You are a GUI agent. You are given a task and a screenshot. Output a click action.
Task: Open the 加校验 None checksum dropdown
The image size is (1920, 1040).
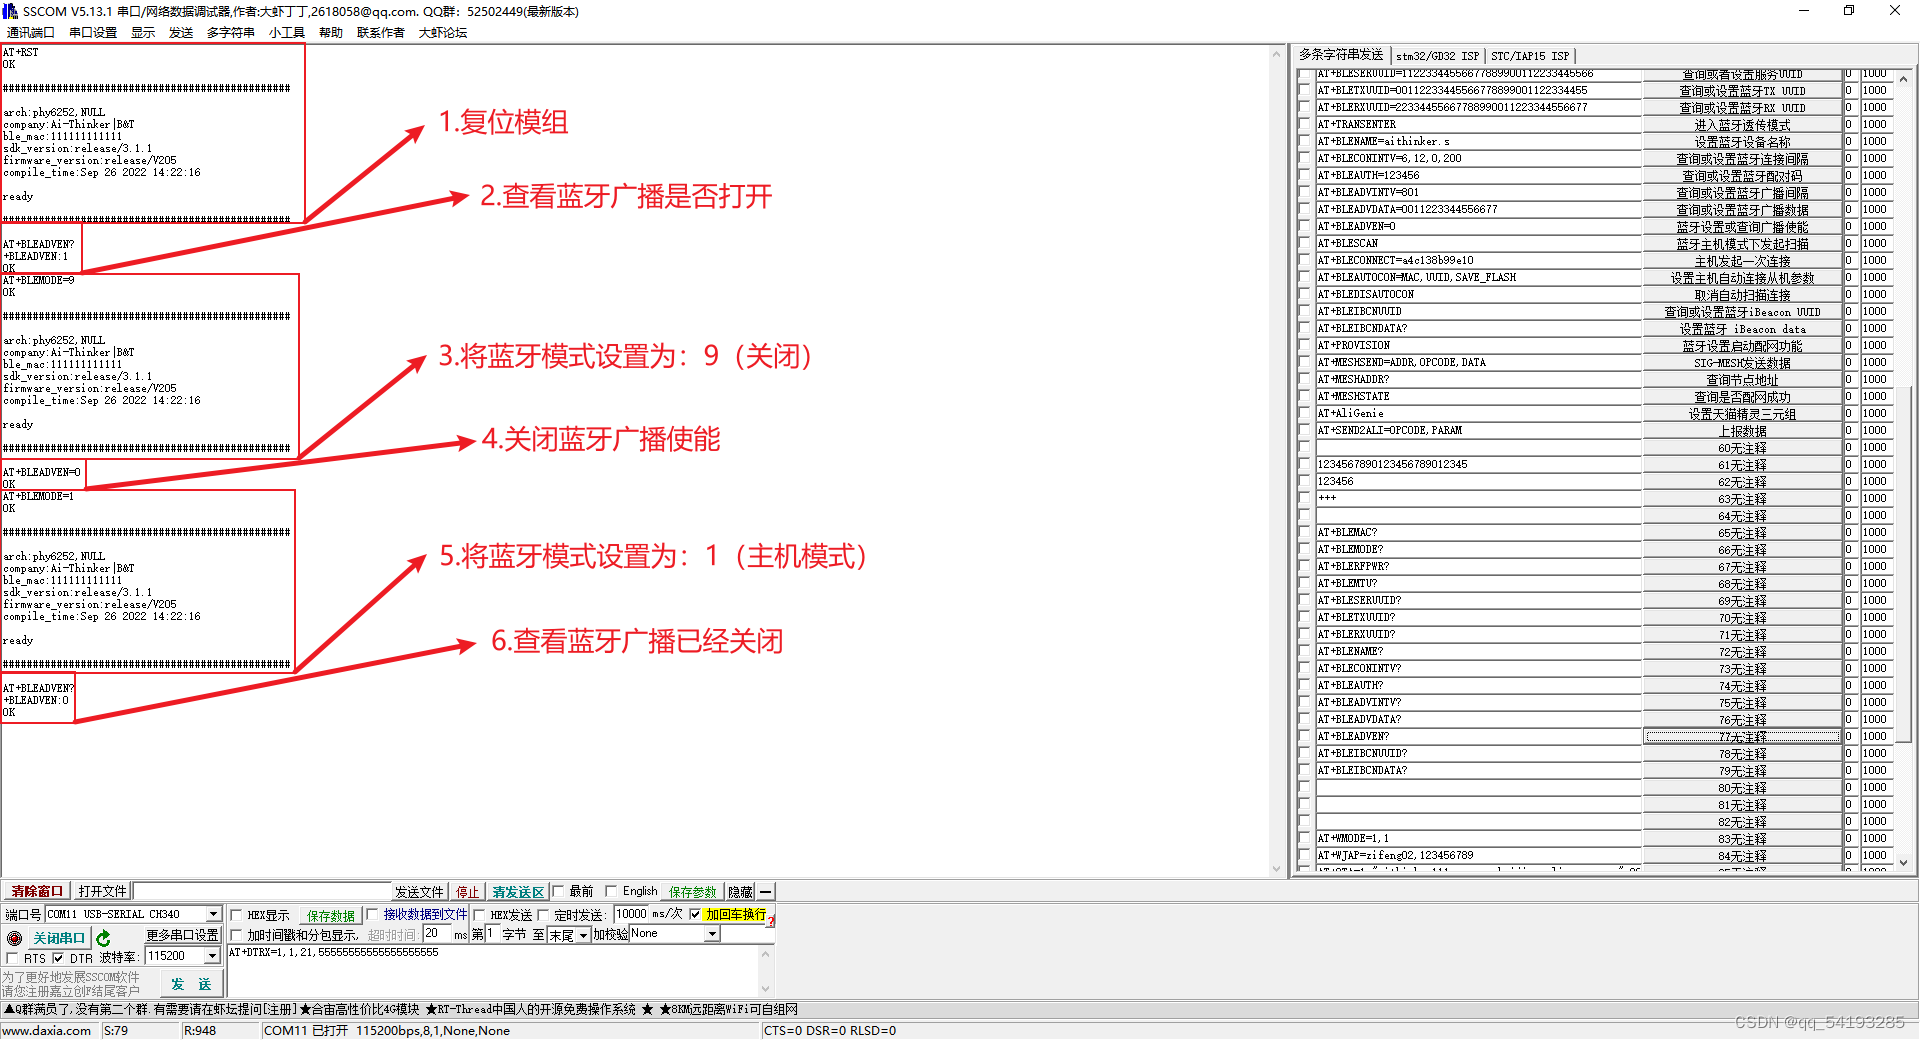tap(712, 934)
